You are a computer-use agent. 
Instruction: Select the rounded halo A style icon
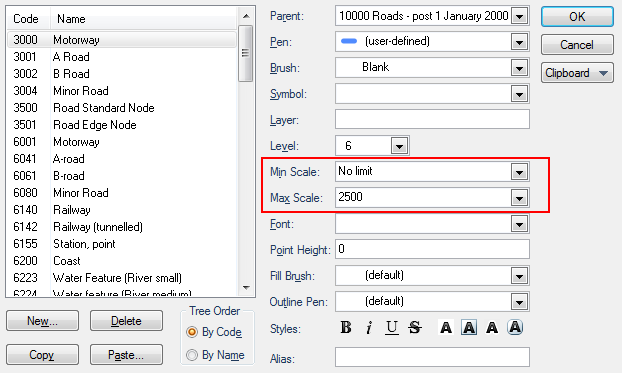(x=515, y=328)
